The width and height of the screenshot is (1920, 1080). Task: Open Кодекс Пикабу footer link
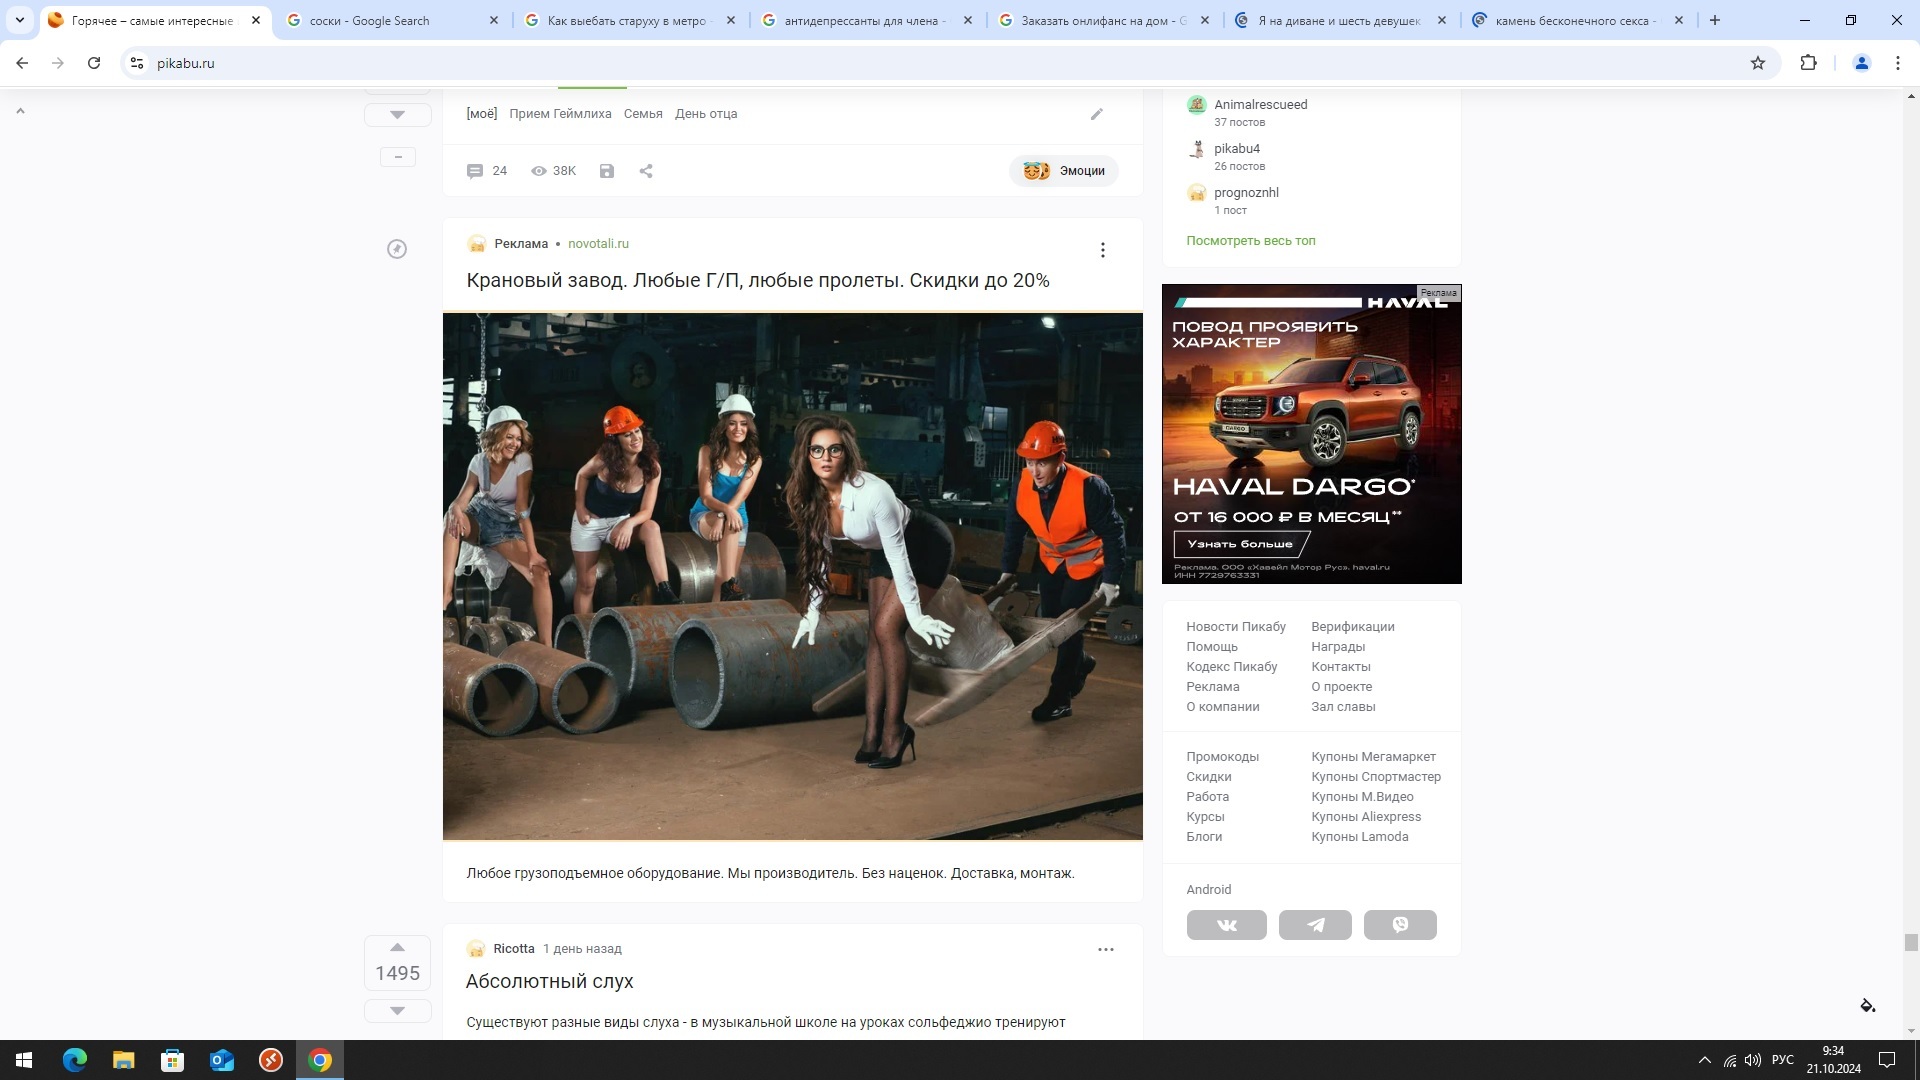click(1232, 667)
